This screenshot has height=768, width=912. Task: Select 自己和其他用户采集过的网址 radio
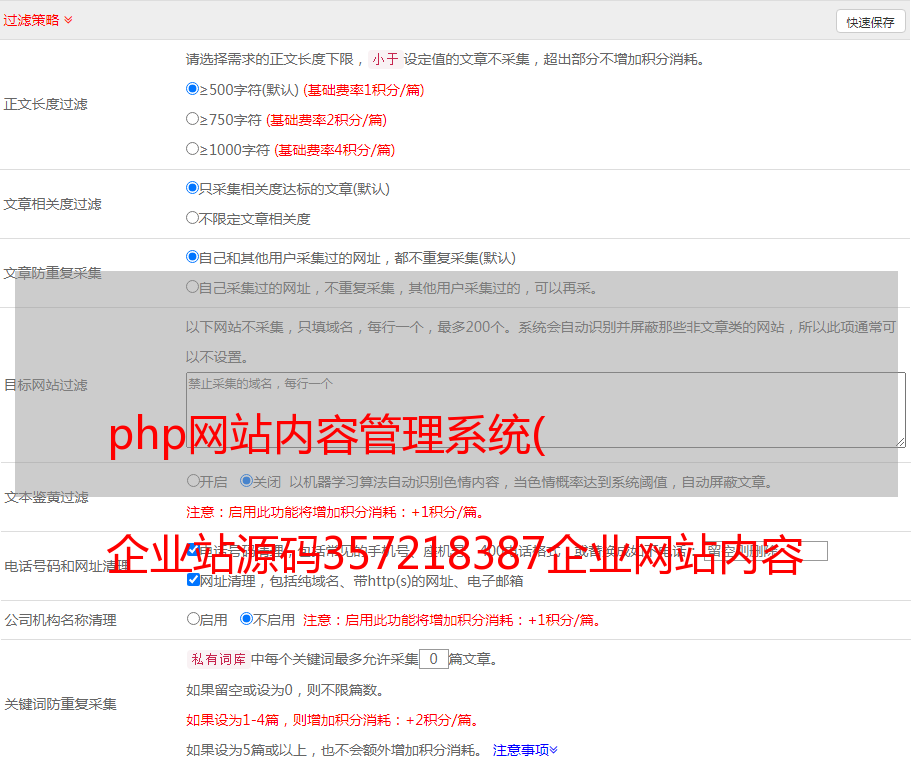pos(193,257)
